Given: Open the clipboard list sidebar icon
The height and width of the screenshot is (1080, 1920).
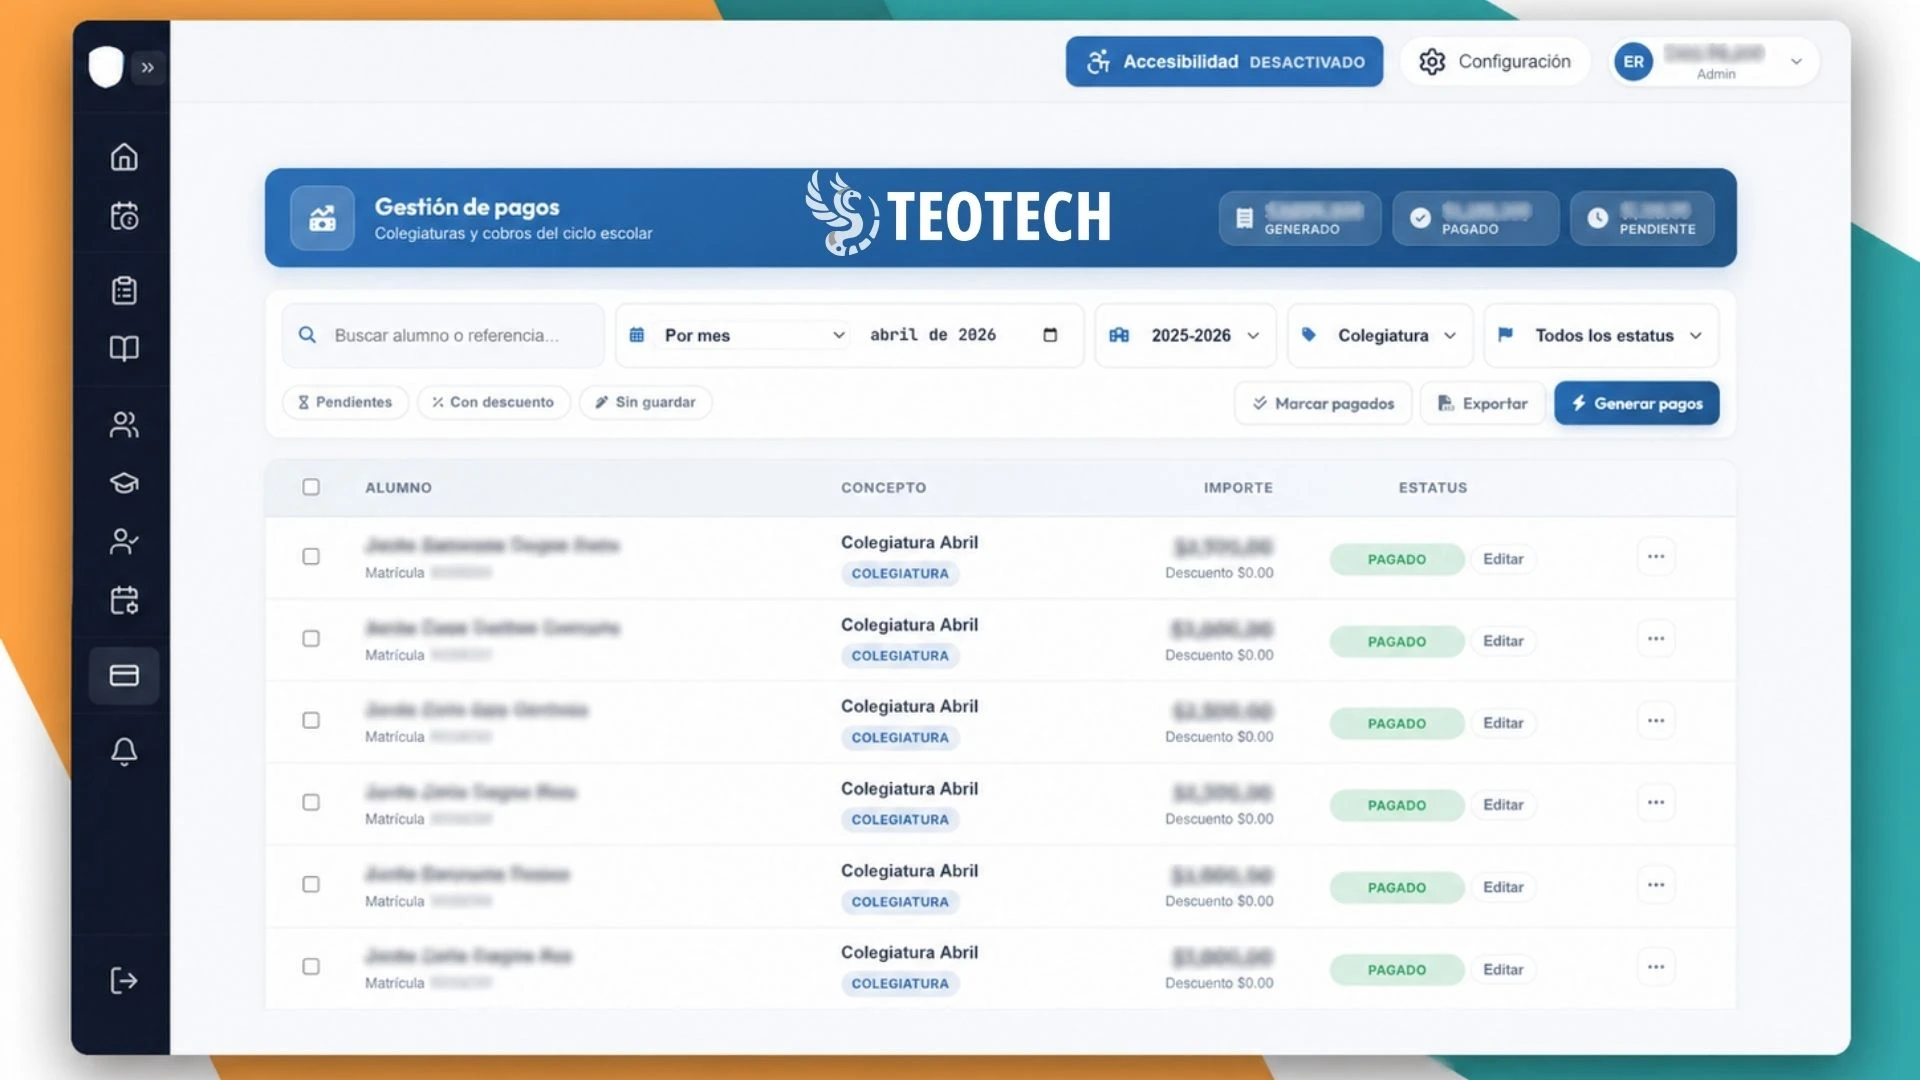Looking at the screenshot, I should click(x=124, y=290).
